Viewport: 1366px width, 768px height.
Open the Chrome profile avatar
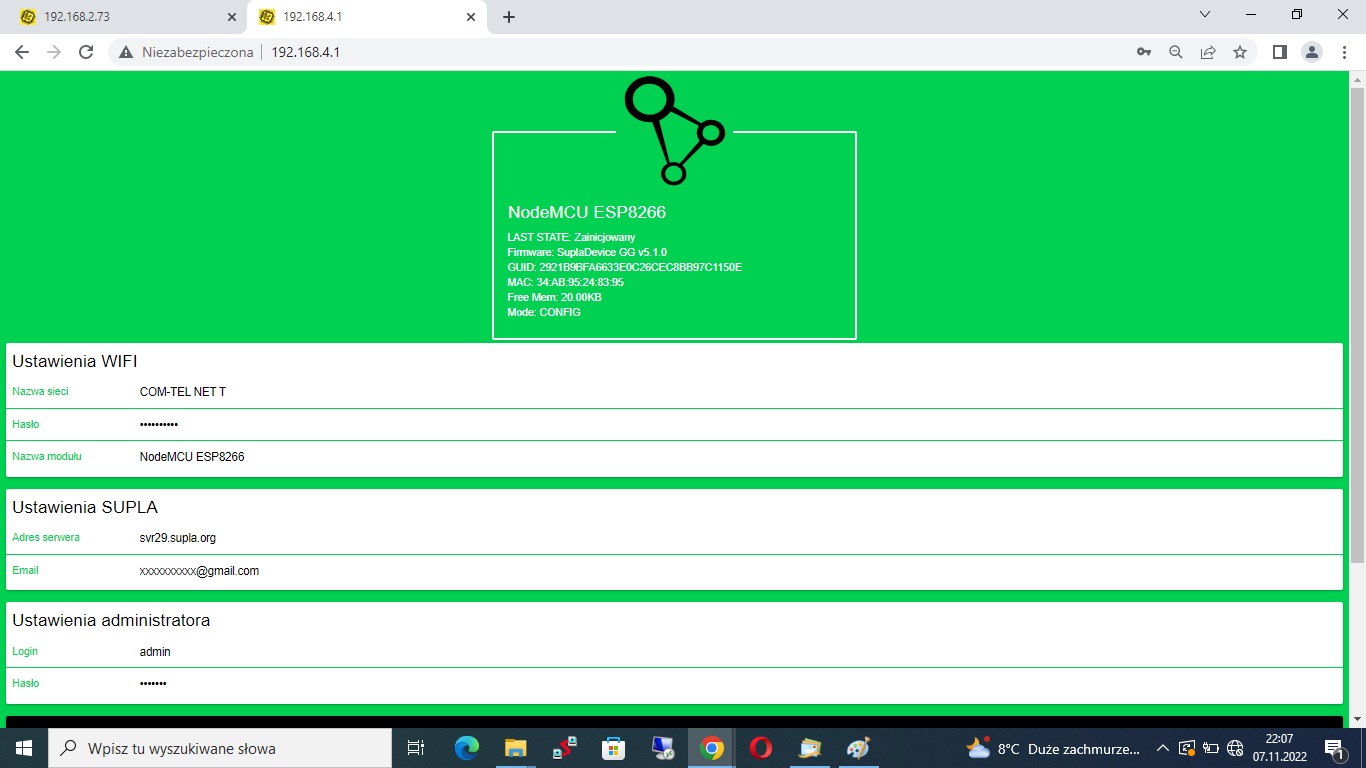coord(1312,52)
